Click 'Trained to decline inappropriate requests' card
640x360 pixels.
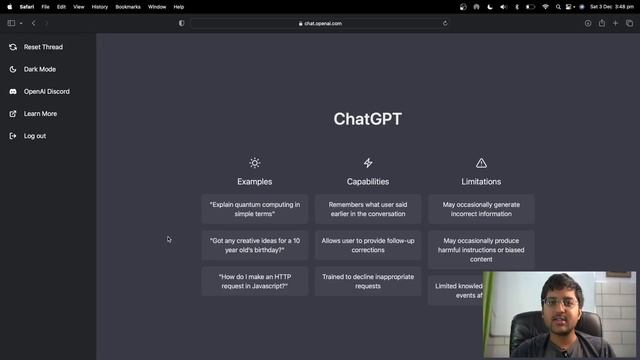click(368, 281)
